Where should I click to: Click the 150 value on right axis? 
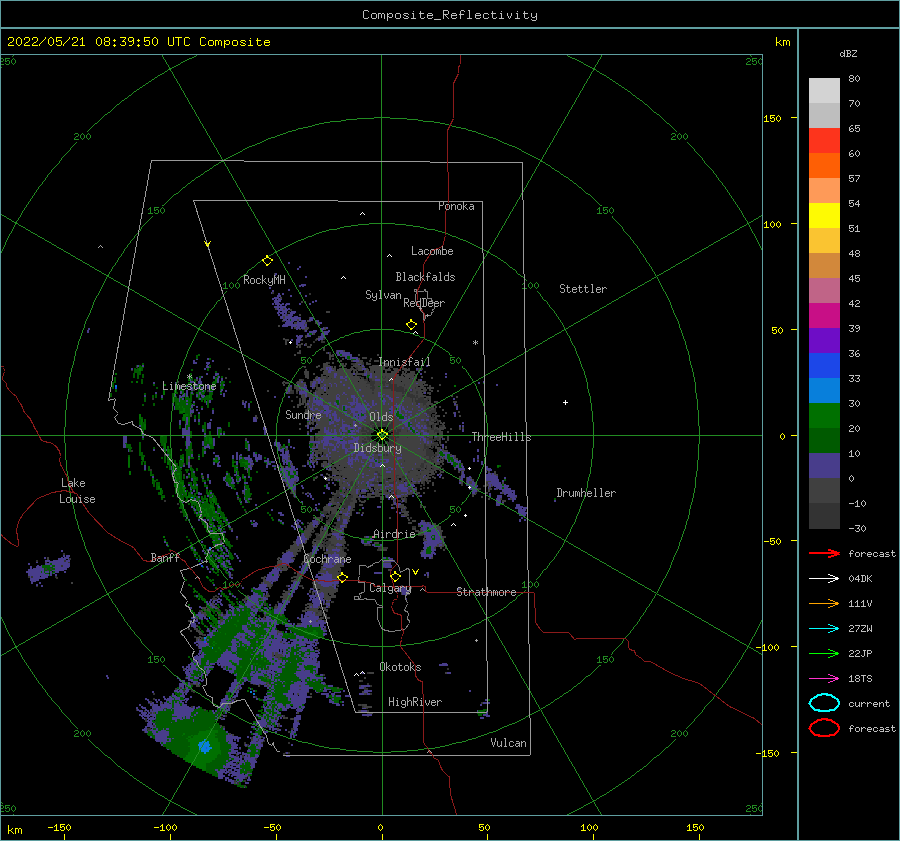pos(772,118)
